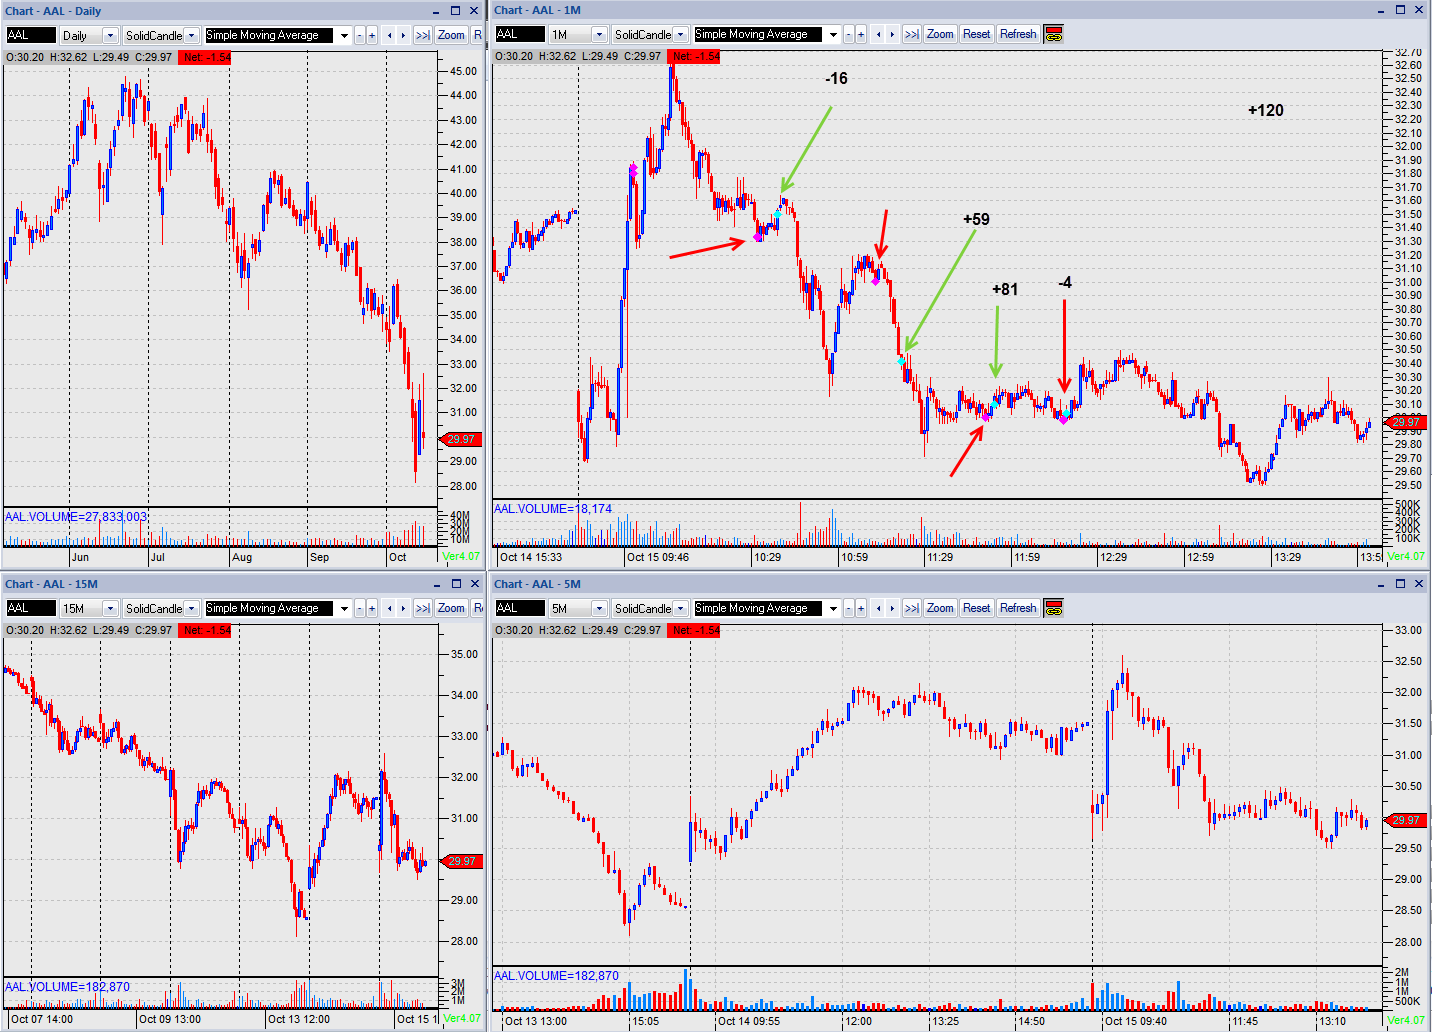This screenshot has height=1032, width=1432.
Task: Jump to latest bar in the Daily chart
Action: (423, 35)
